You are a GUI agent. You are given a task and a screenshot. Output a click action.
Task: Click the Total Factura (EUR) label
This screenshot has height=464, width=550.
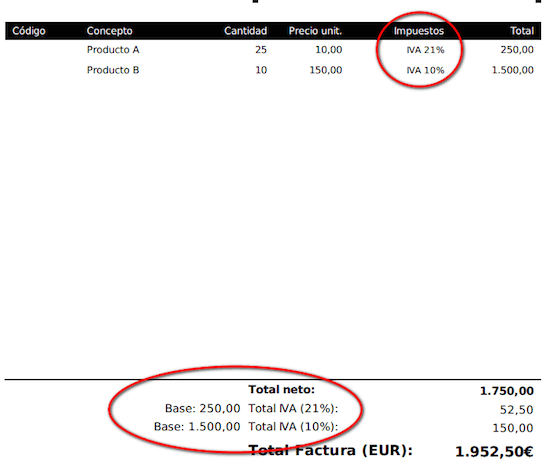(x=330, y=450)
